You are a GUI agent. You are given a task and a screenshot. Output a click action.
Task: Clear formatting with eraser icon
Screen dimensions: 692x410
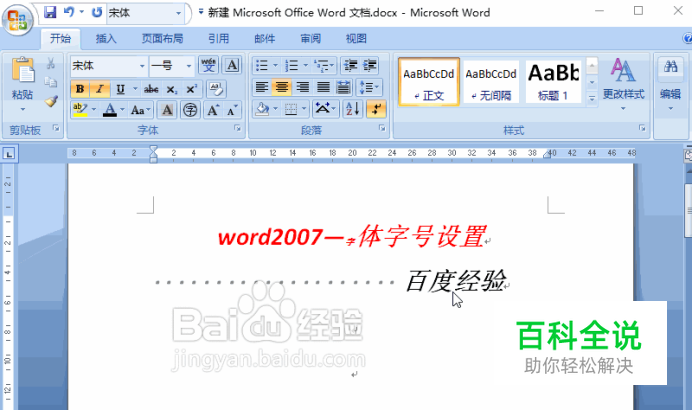(216, 89)
